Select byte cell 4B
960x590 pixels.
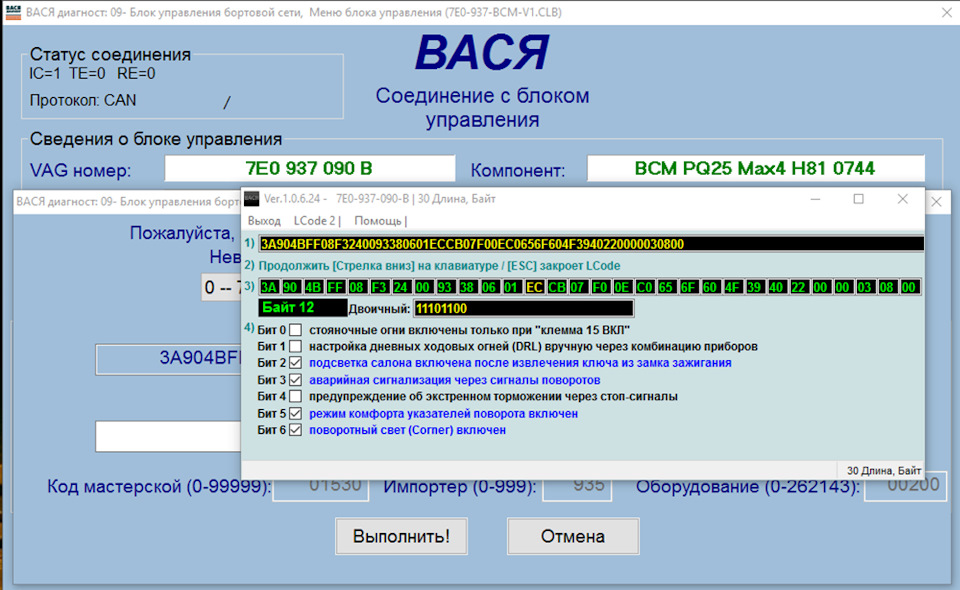(x=313, y=287)
